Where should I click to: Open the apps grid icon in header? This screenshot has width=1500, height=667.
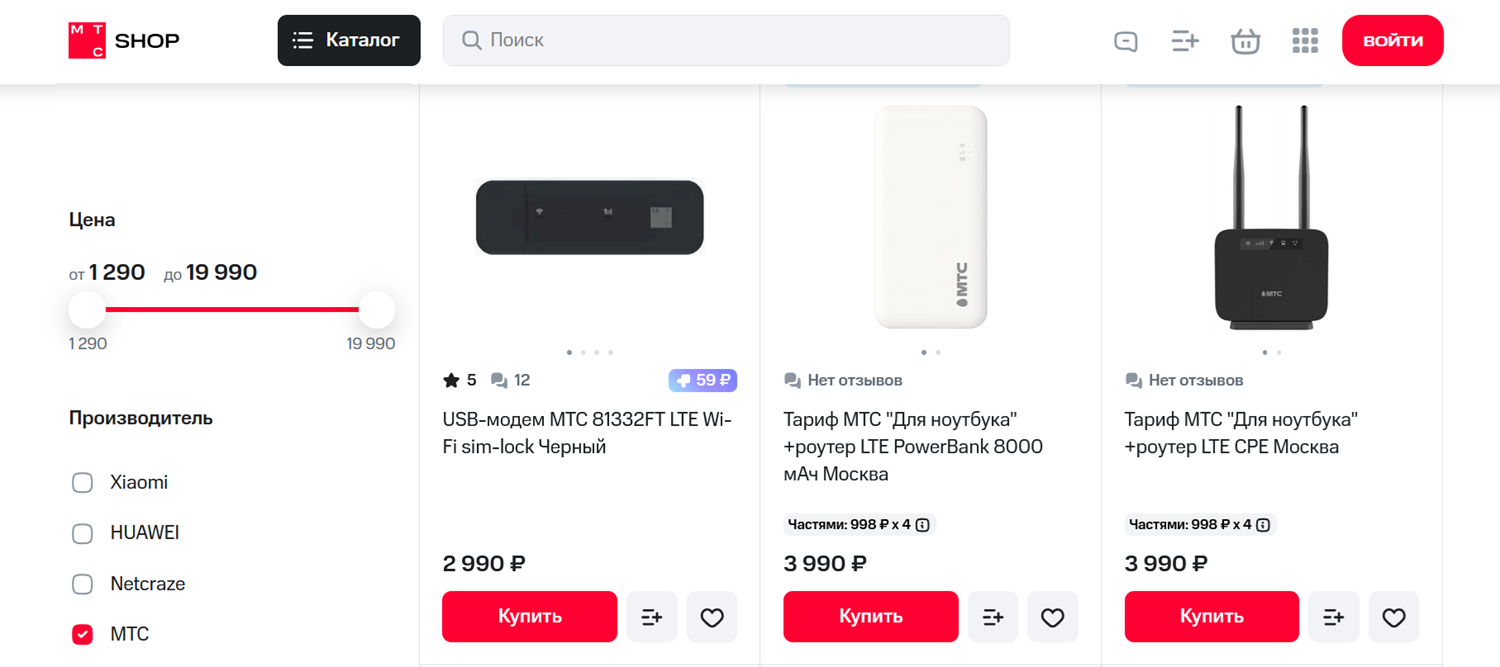click(x=1305, y=40)
